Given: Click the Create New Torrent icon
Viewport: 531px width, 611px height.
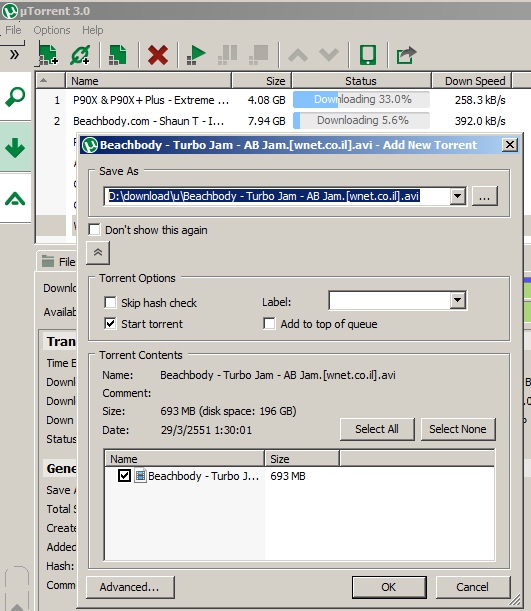Looking at the screenshot, I should click(118, 55).
